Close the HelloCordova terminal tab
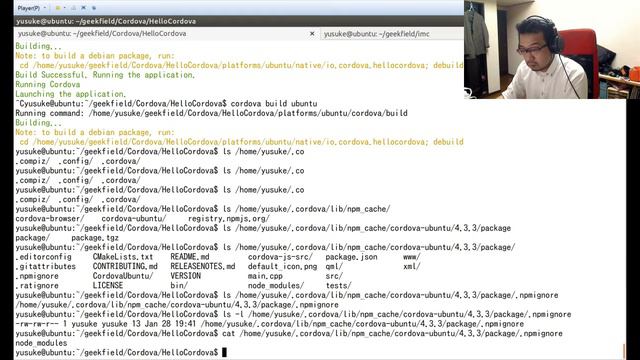The width and height of the screenshot is (640, 360). pos(312,34)
